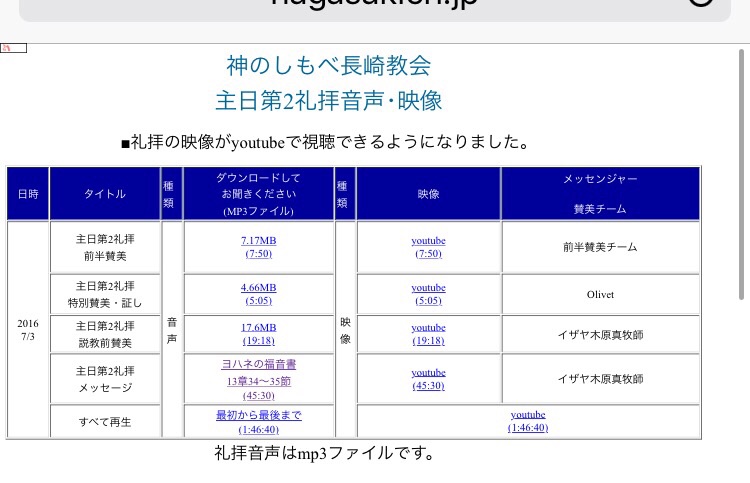The width and height of the screenshot is (750, 483).
Task: Play the full youtube (1:46:40) video
Action: point(527,421)
